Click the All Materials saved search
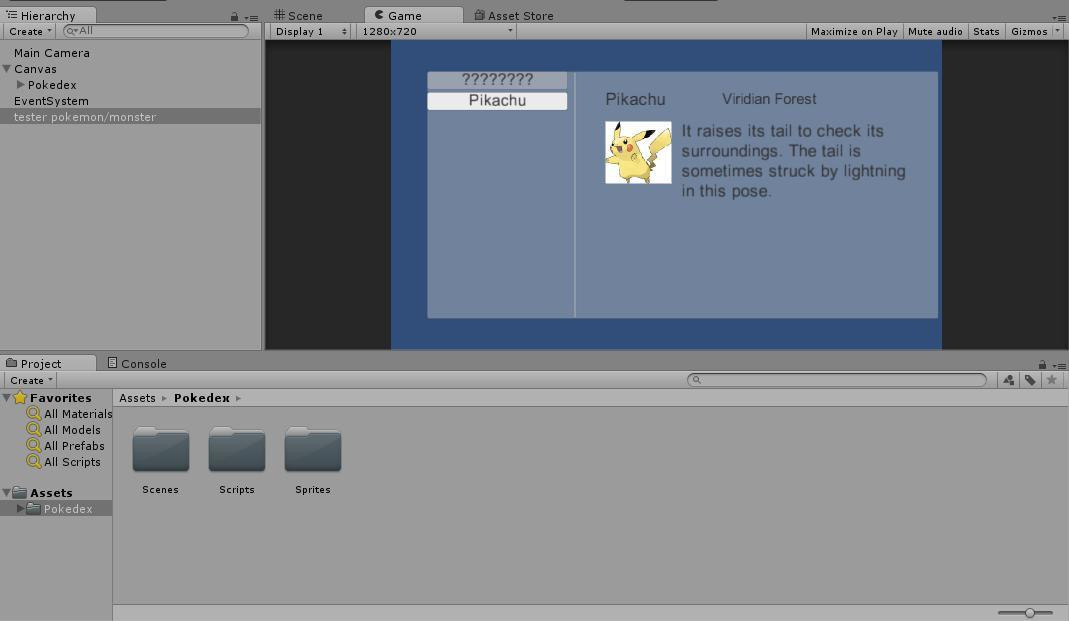Image resolution: width=1069 pixels, height=621 pixels. point(69,414)
